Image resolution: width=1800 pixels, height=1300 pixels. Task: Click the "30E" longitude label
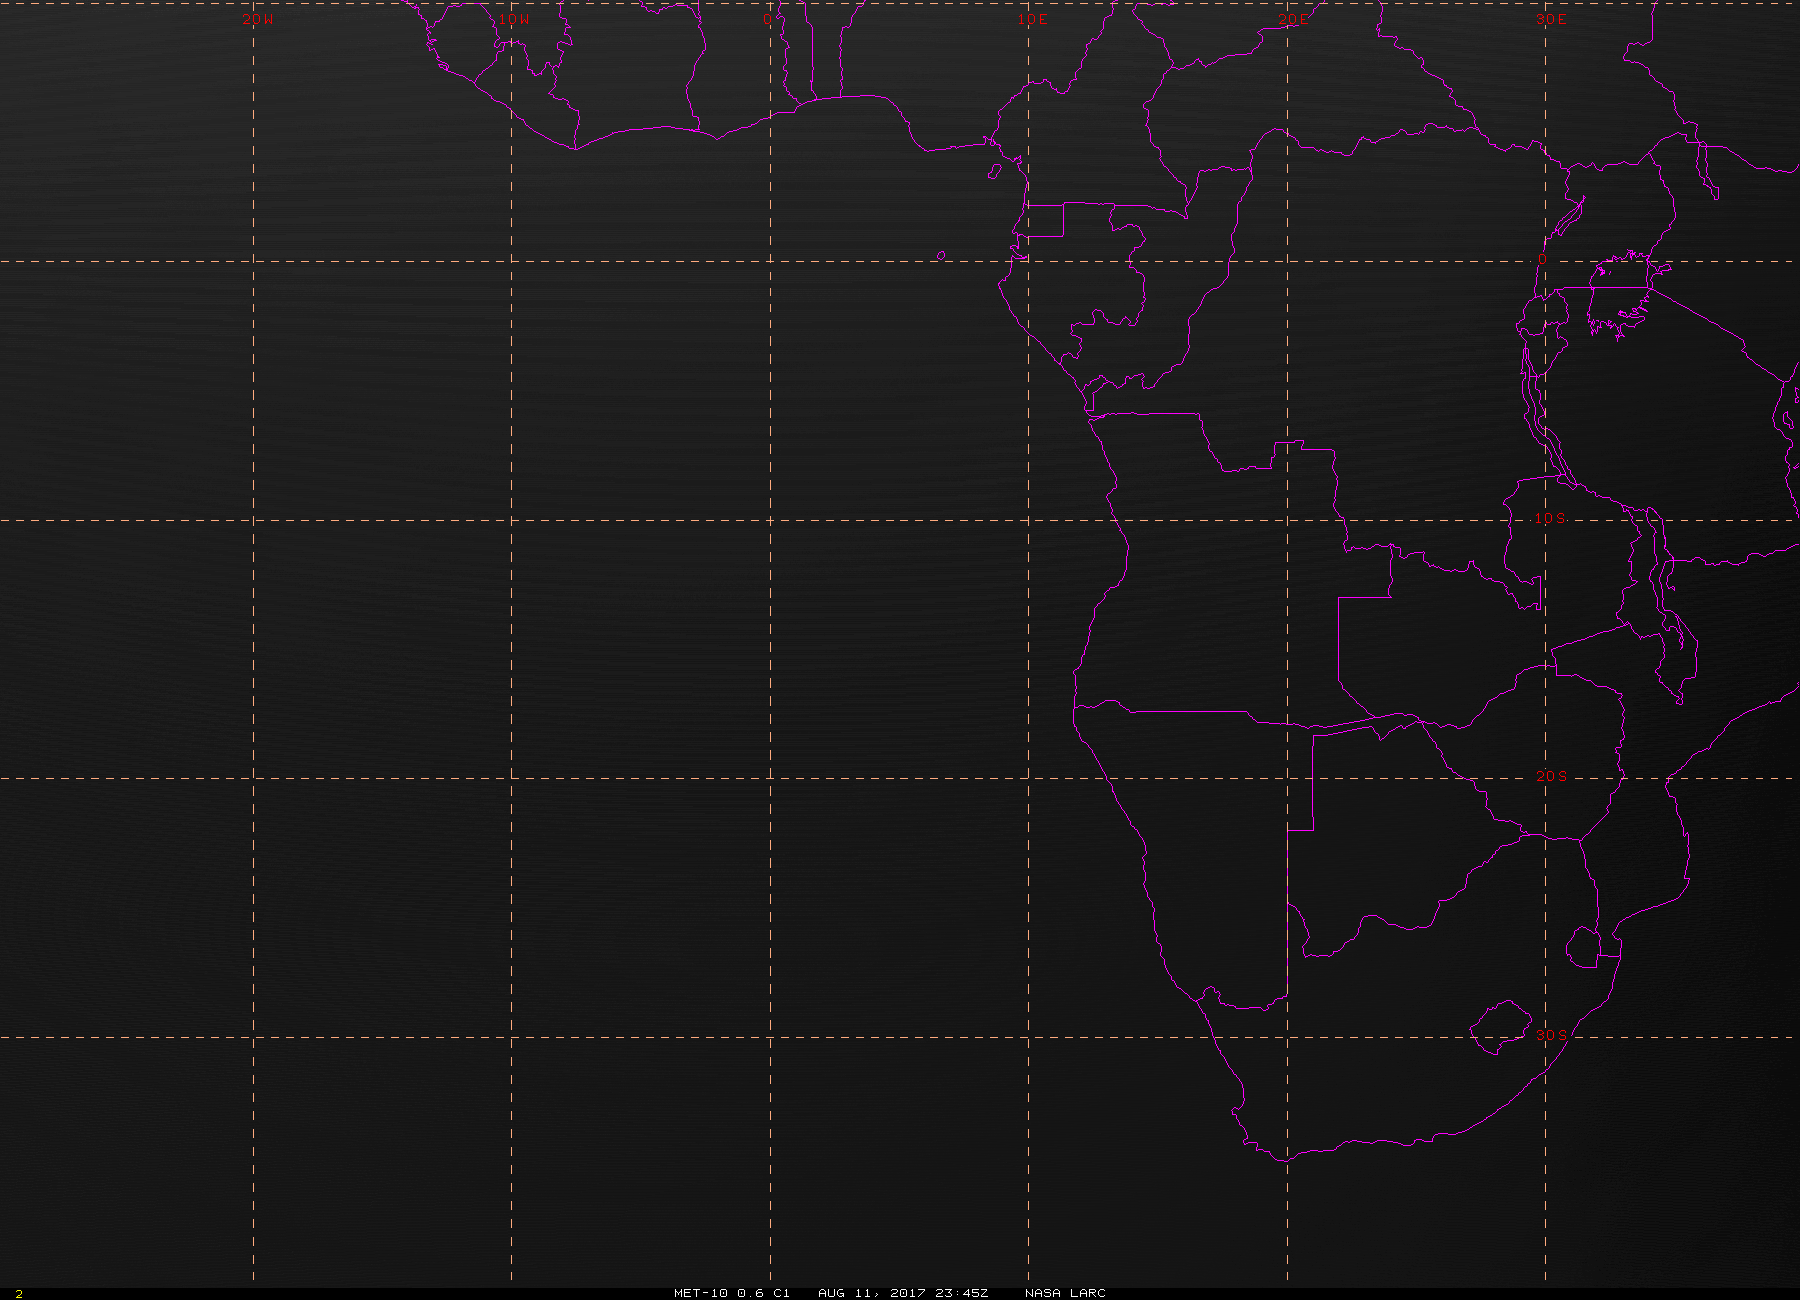click(x=1551, y=19)
